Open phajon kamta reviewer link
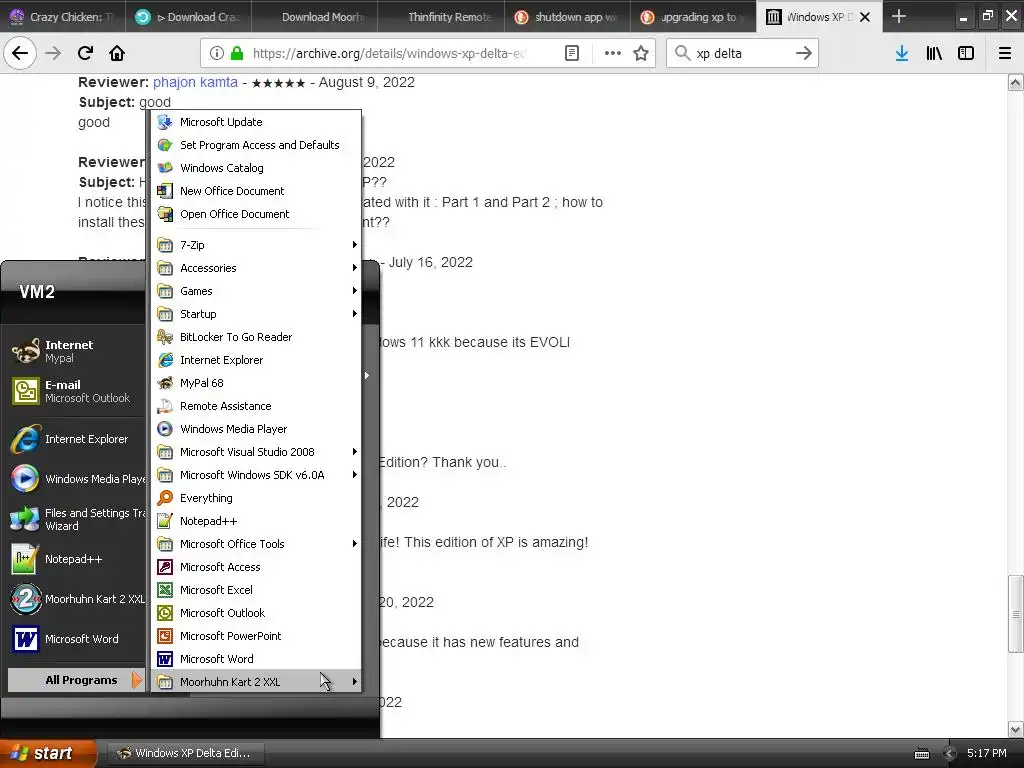The height and width of the screenshot is (768, 1024). 195,82
